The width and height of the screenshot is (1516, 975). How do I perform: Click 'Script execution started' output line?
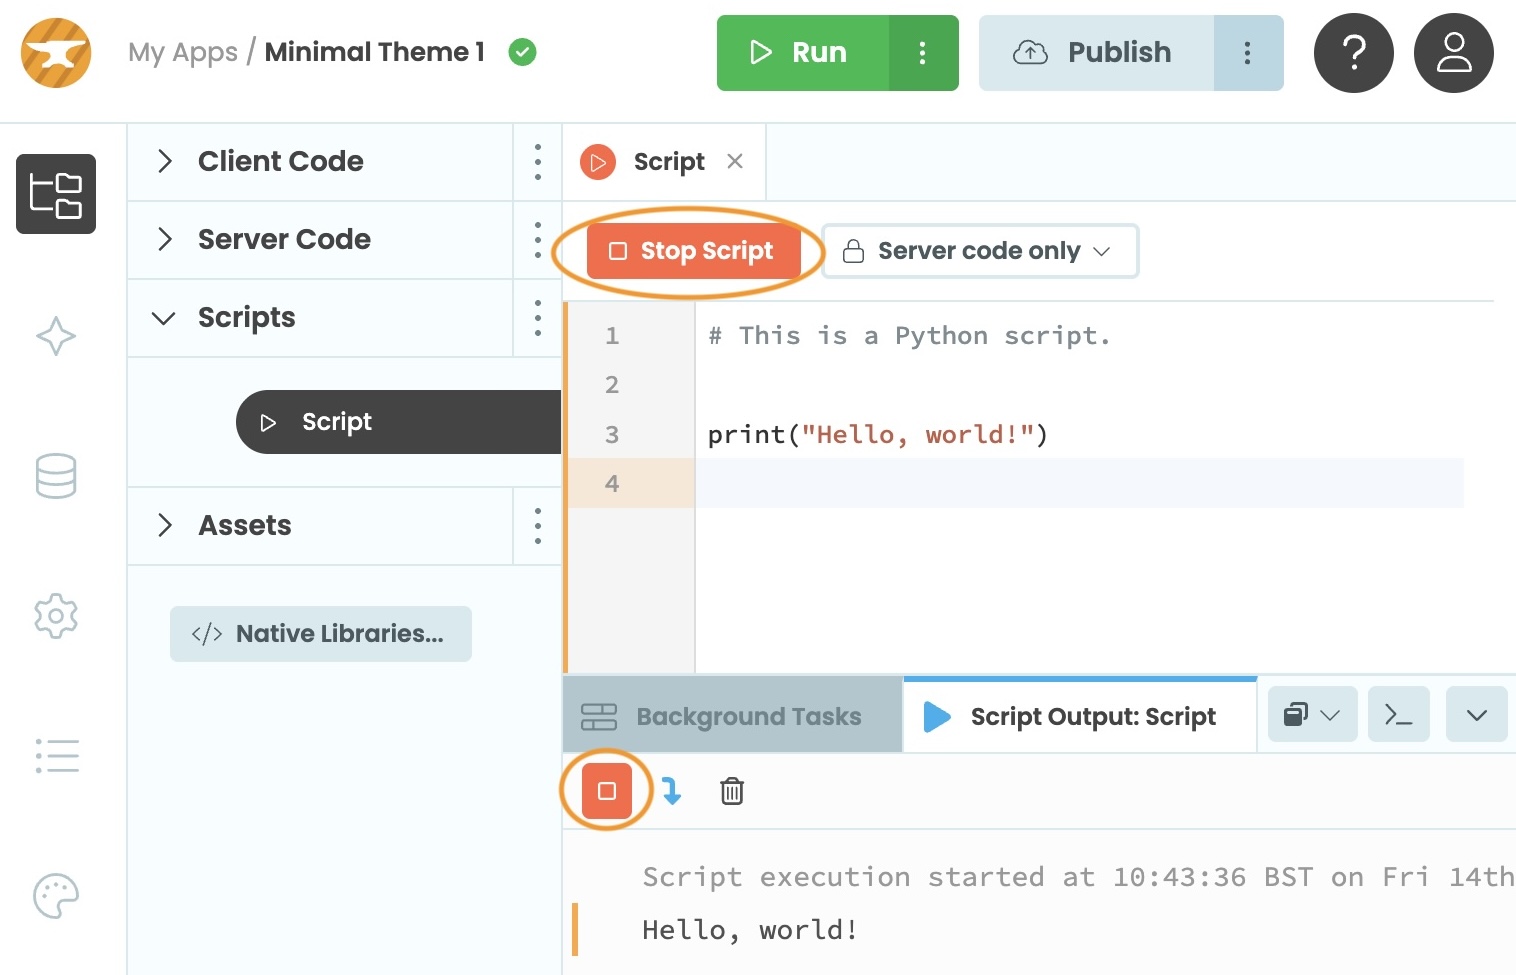1078,877
